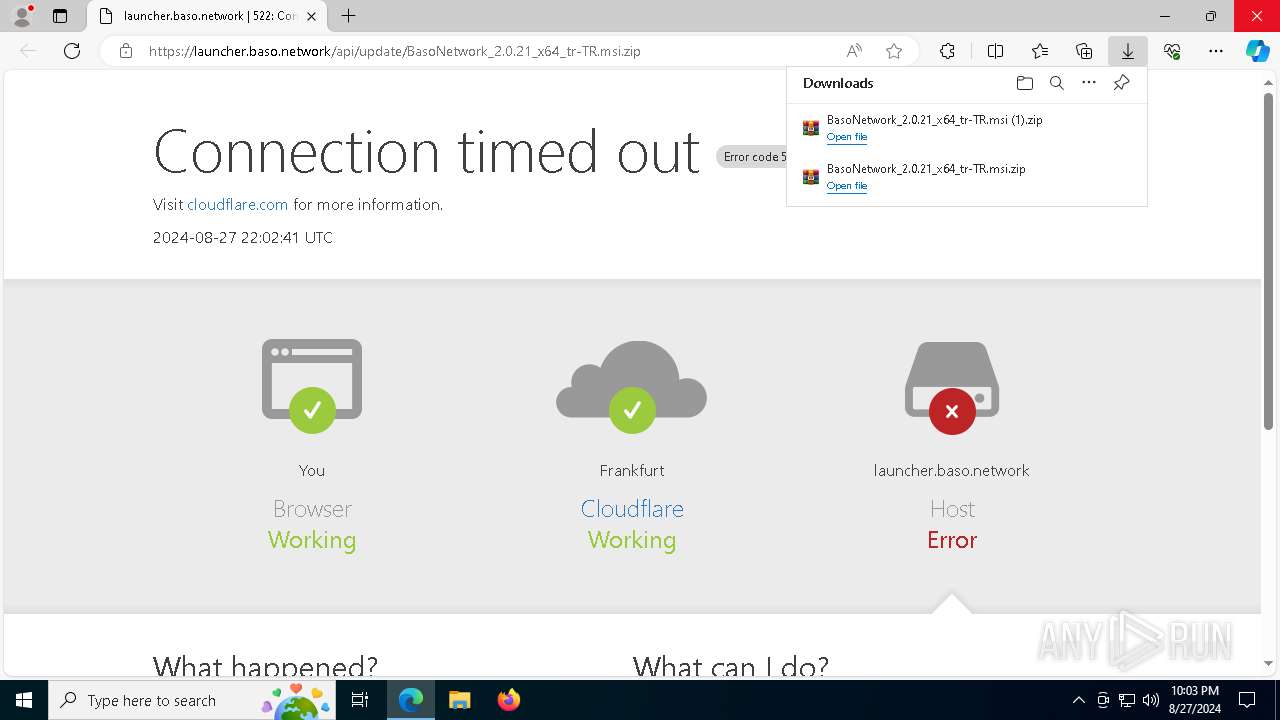Activate Read aloud icon in address bar

click(x=854, y=51)
